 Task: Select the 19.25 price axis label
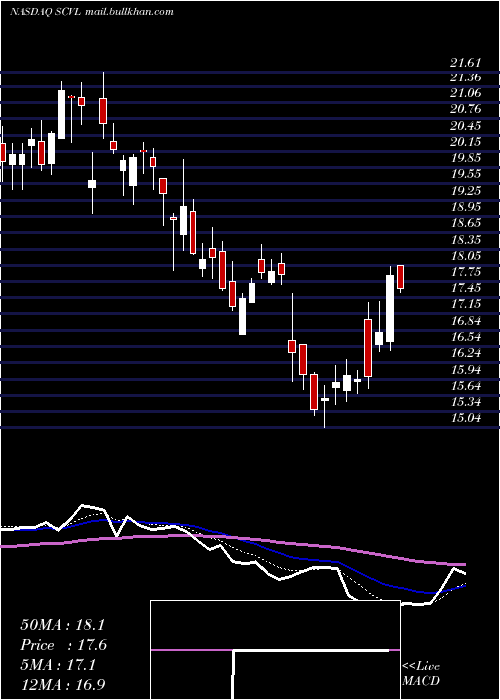click(465, 191)
